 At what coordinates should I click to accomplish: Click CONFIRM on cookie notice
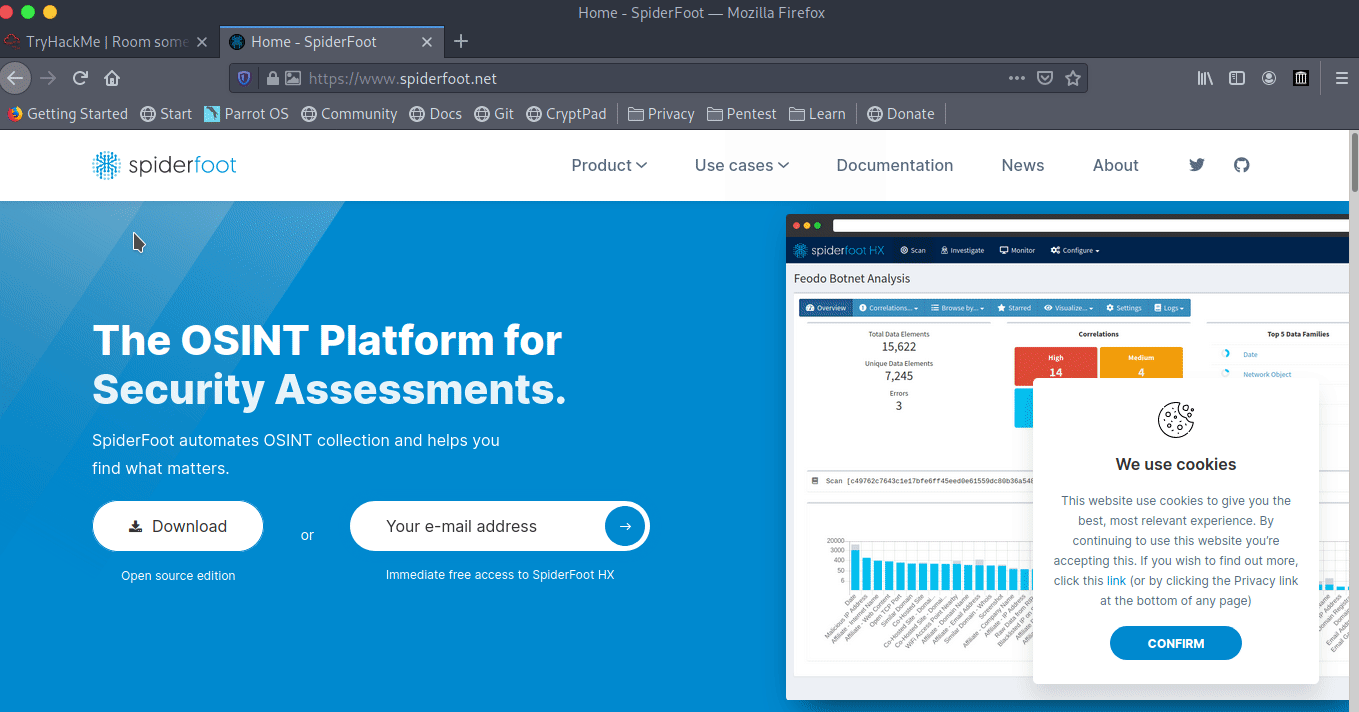click(x=1175, y=643)
